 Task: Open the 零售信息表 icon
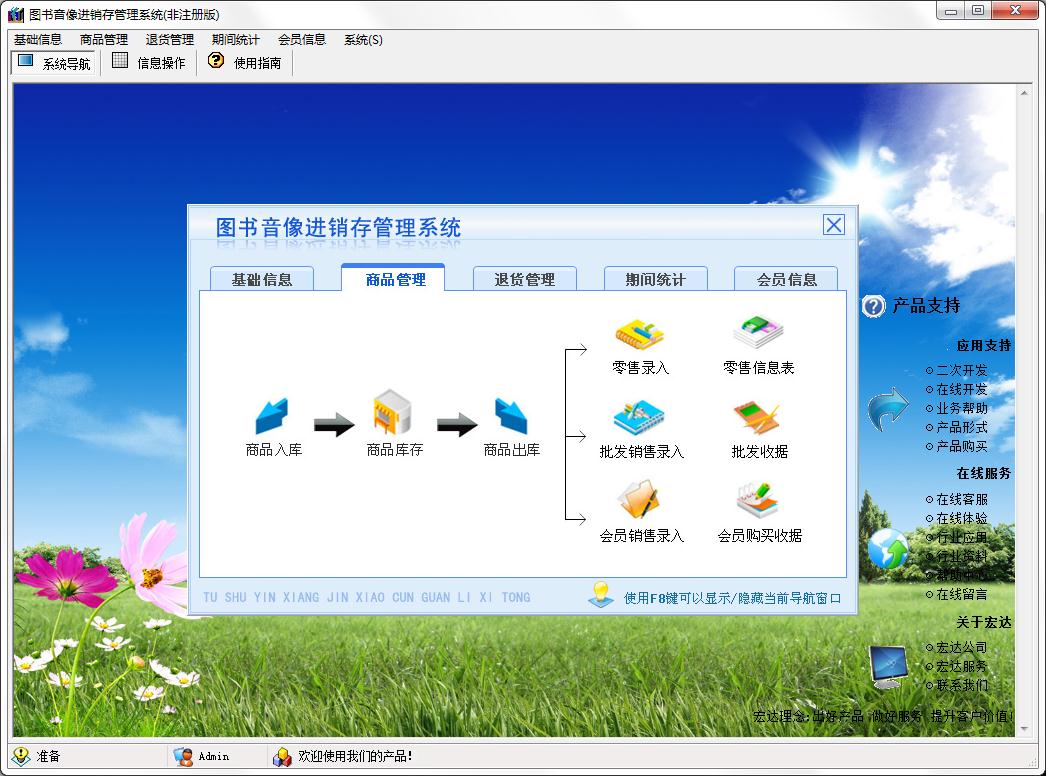758,332
